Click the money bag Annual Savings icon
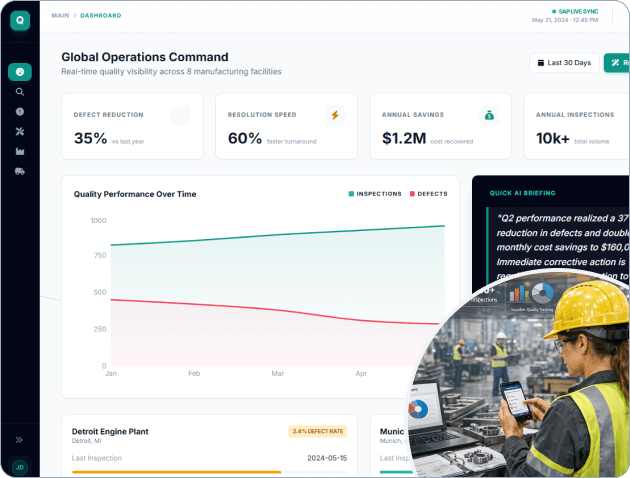The image size is (630, 478). 488,115
